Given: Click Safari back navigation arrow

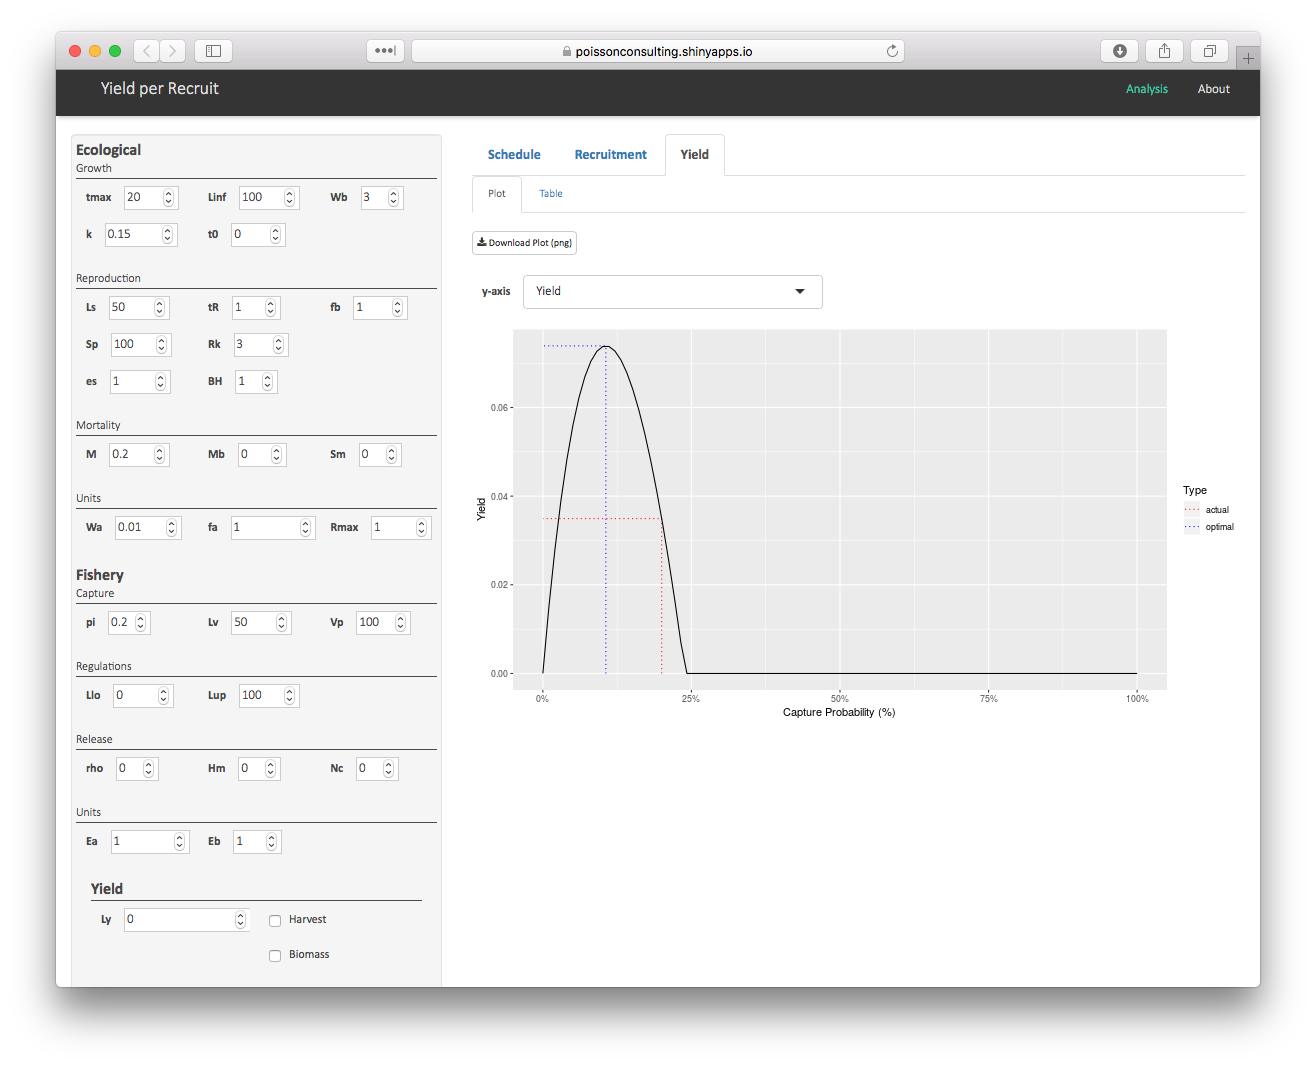Looking at the screenshot, I should pos(146,51).
